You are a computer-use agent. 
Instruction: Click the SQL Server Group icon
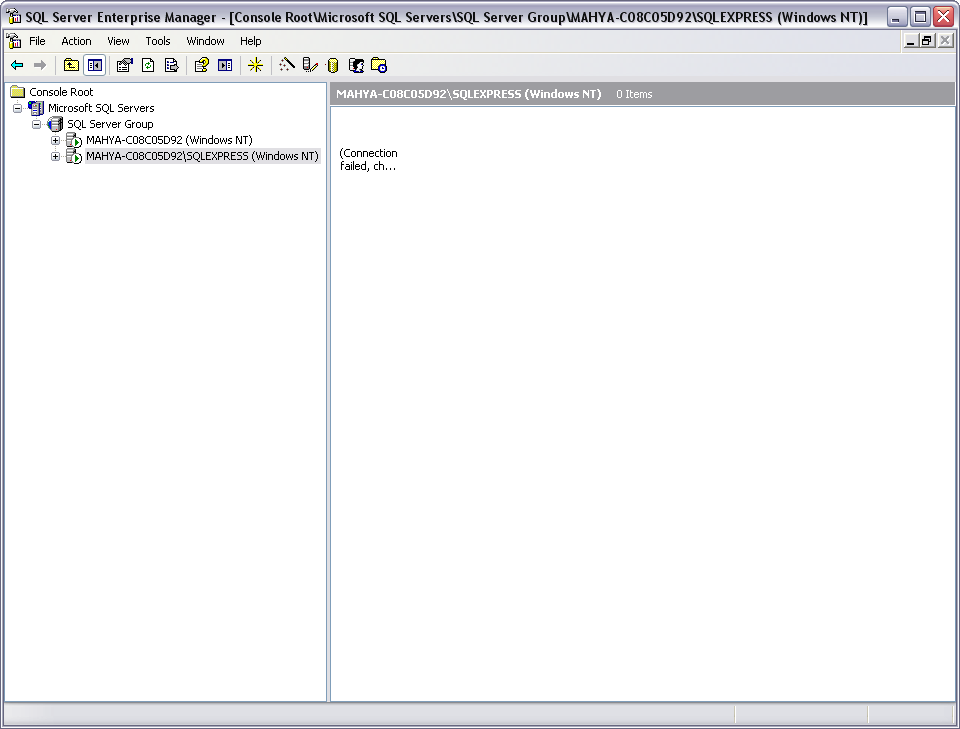point(55,124)
